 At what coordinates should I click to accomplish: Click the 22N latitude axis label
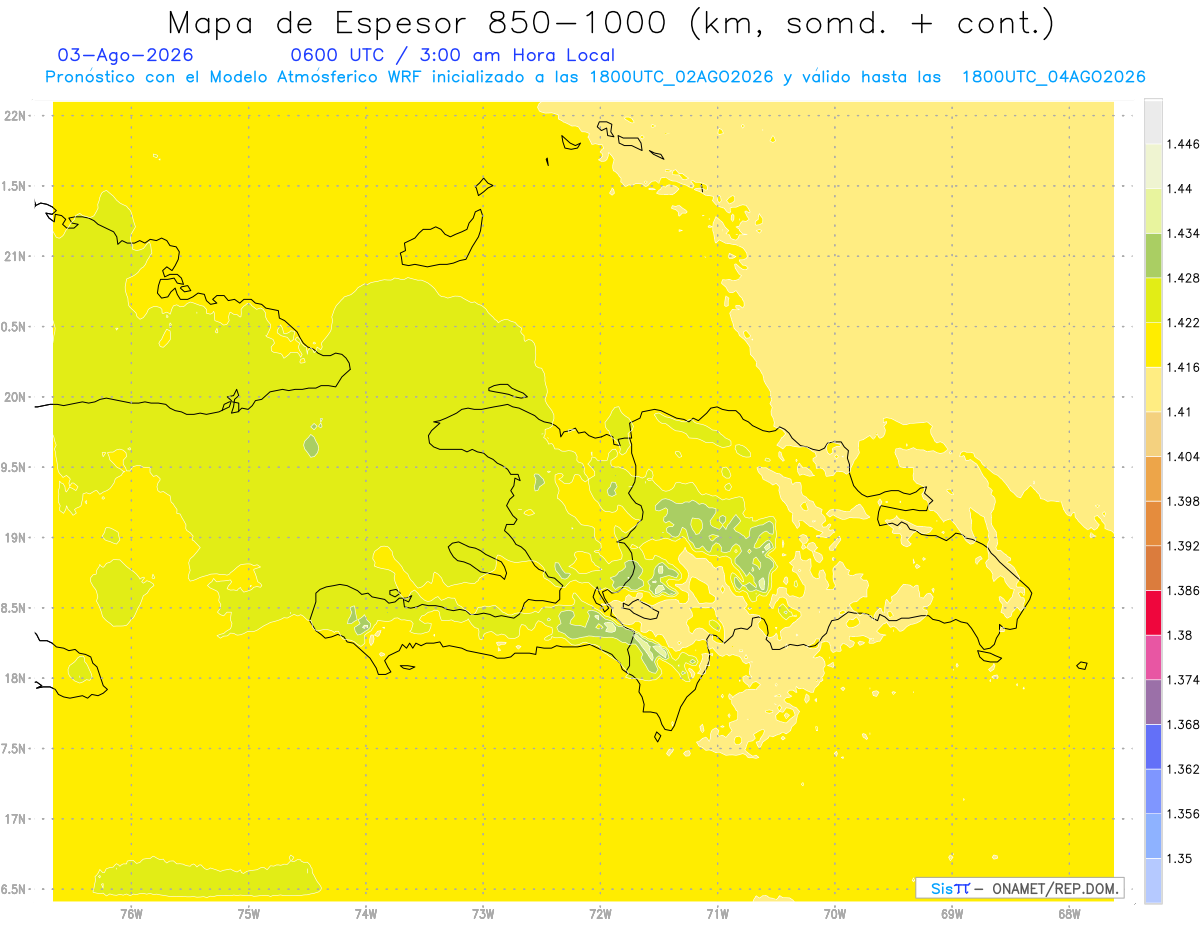click(x=17, y=115)
